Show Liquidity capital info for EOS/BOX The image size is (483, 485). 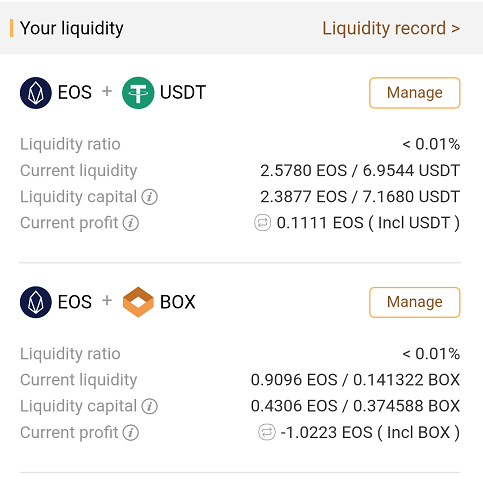tap(150, 406)
